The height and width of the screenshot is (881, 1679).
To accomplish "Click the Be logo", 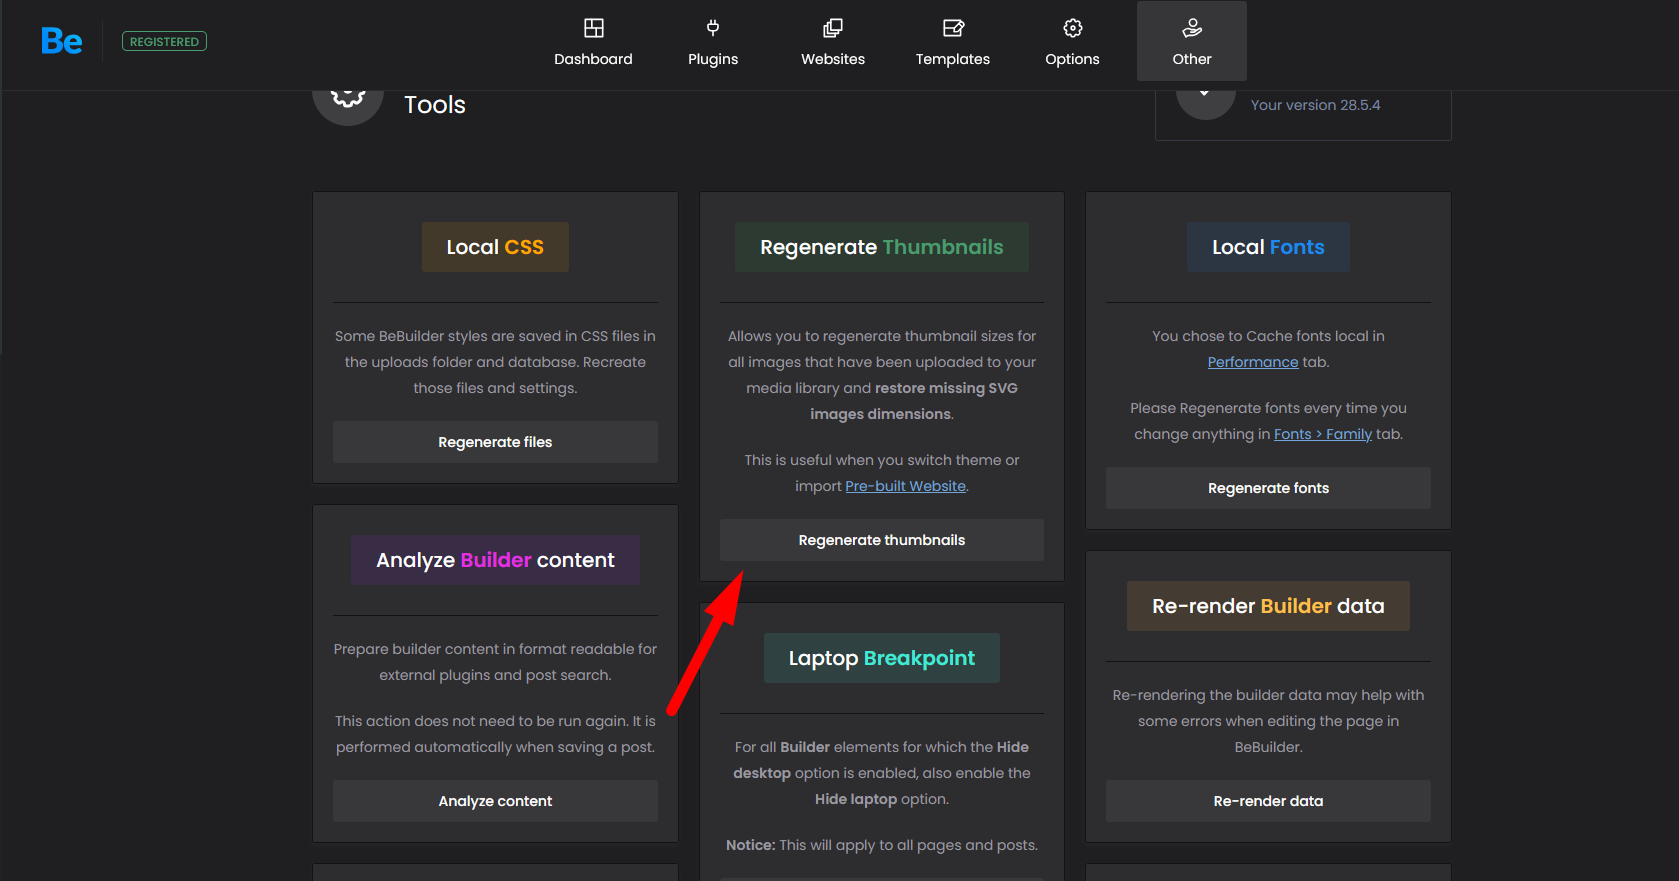I will click(x=61, y=41).
